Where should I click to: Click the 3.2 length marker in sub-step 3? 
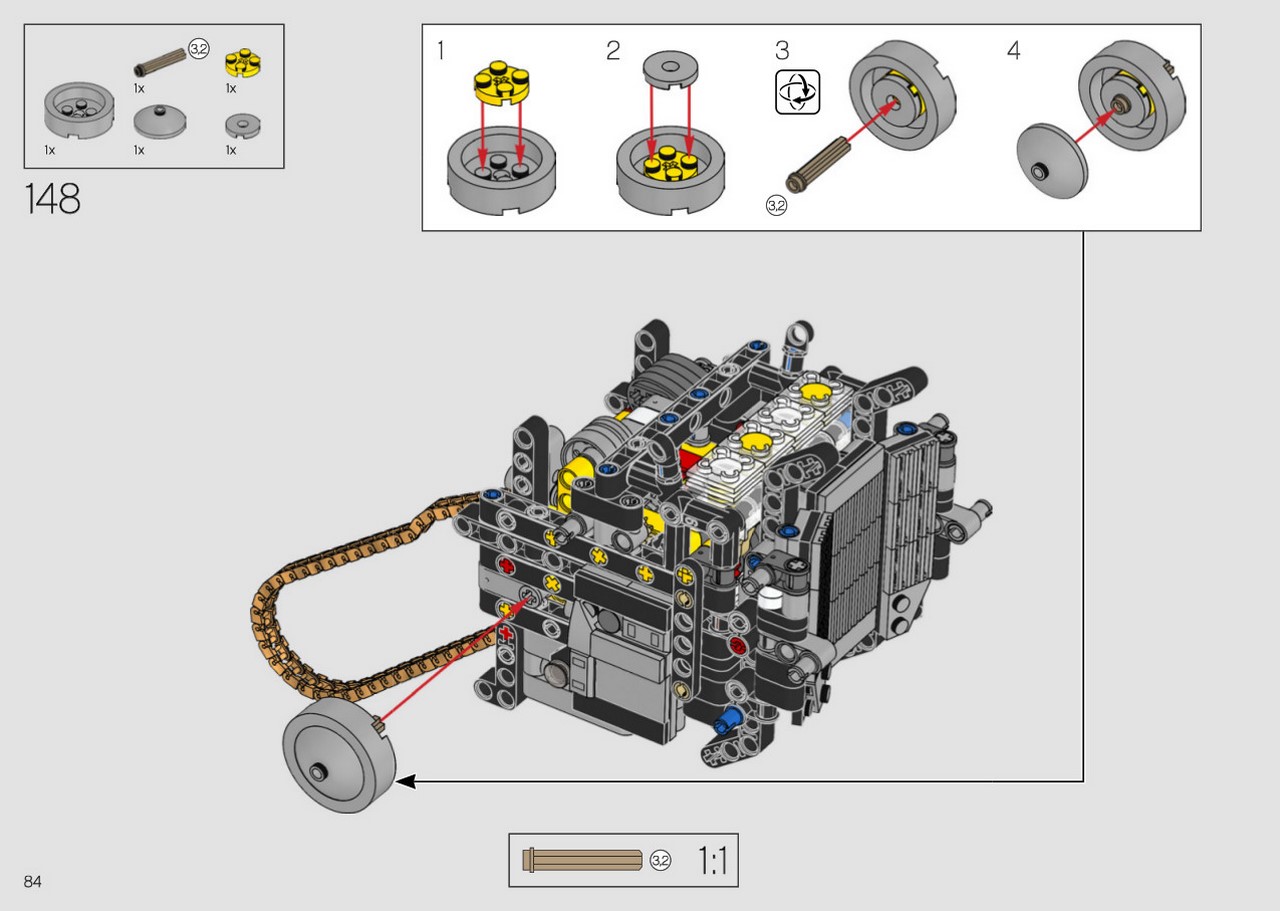tap(776, 206)
